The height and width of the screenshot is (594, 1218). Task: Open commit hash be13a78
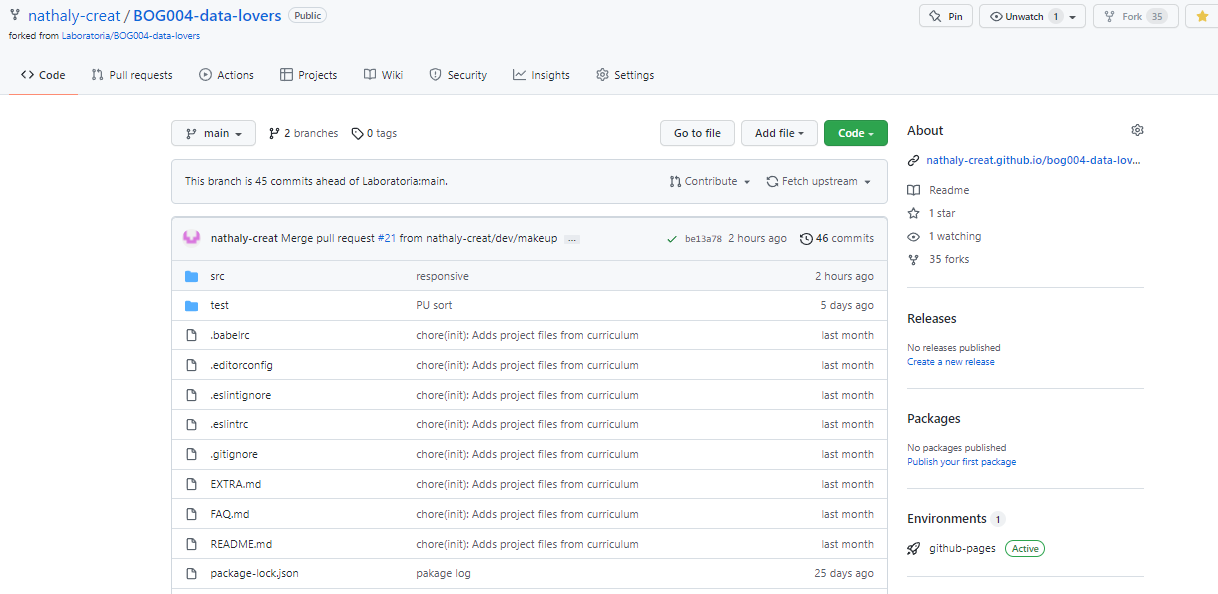(x=703, y=239)
